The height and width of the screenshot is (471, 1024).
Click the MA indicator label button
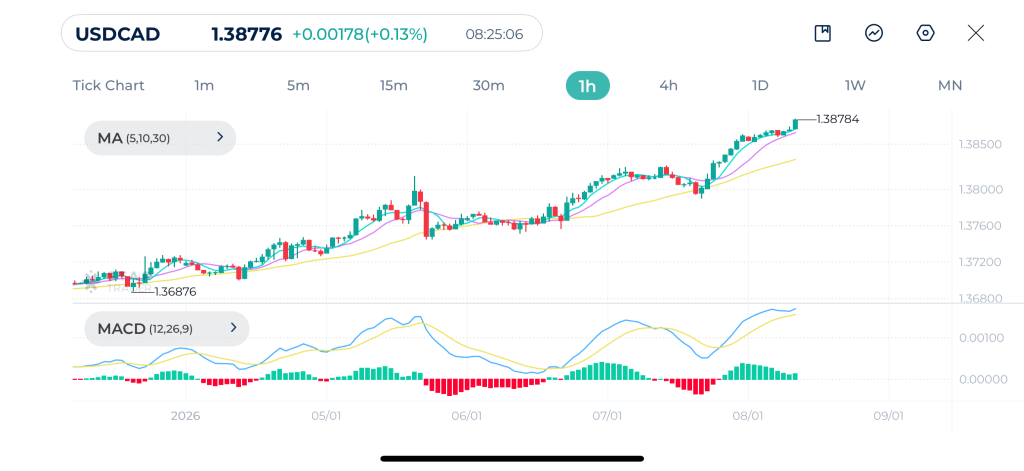coord(160,138)
